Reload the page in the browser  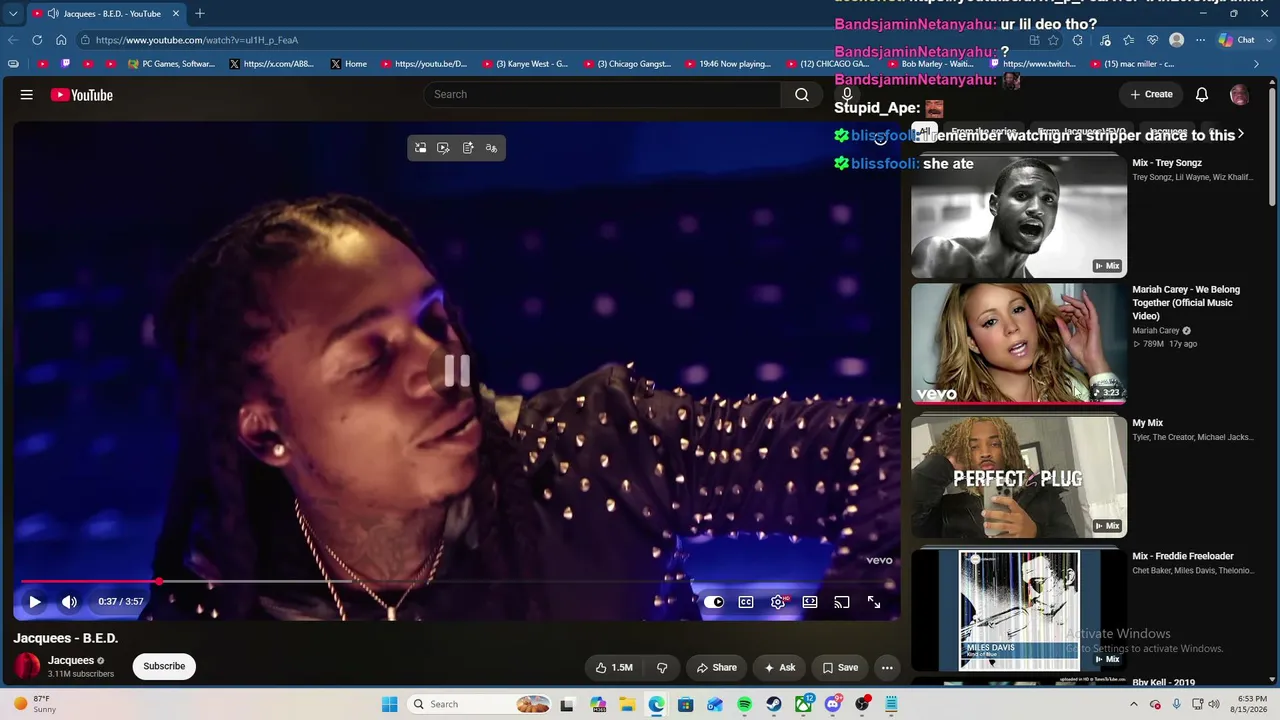pos(37,40)
